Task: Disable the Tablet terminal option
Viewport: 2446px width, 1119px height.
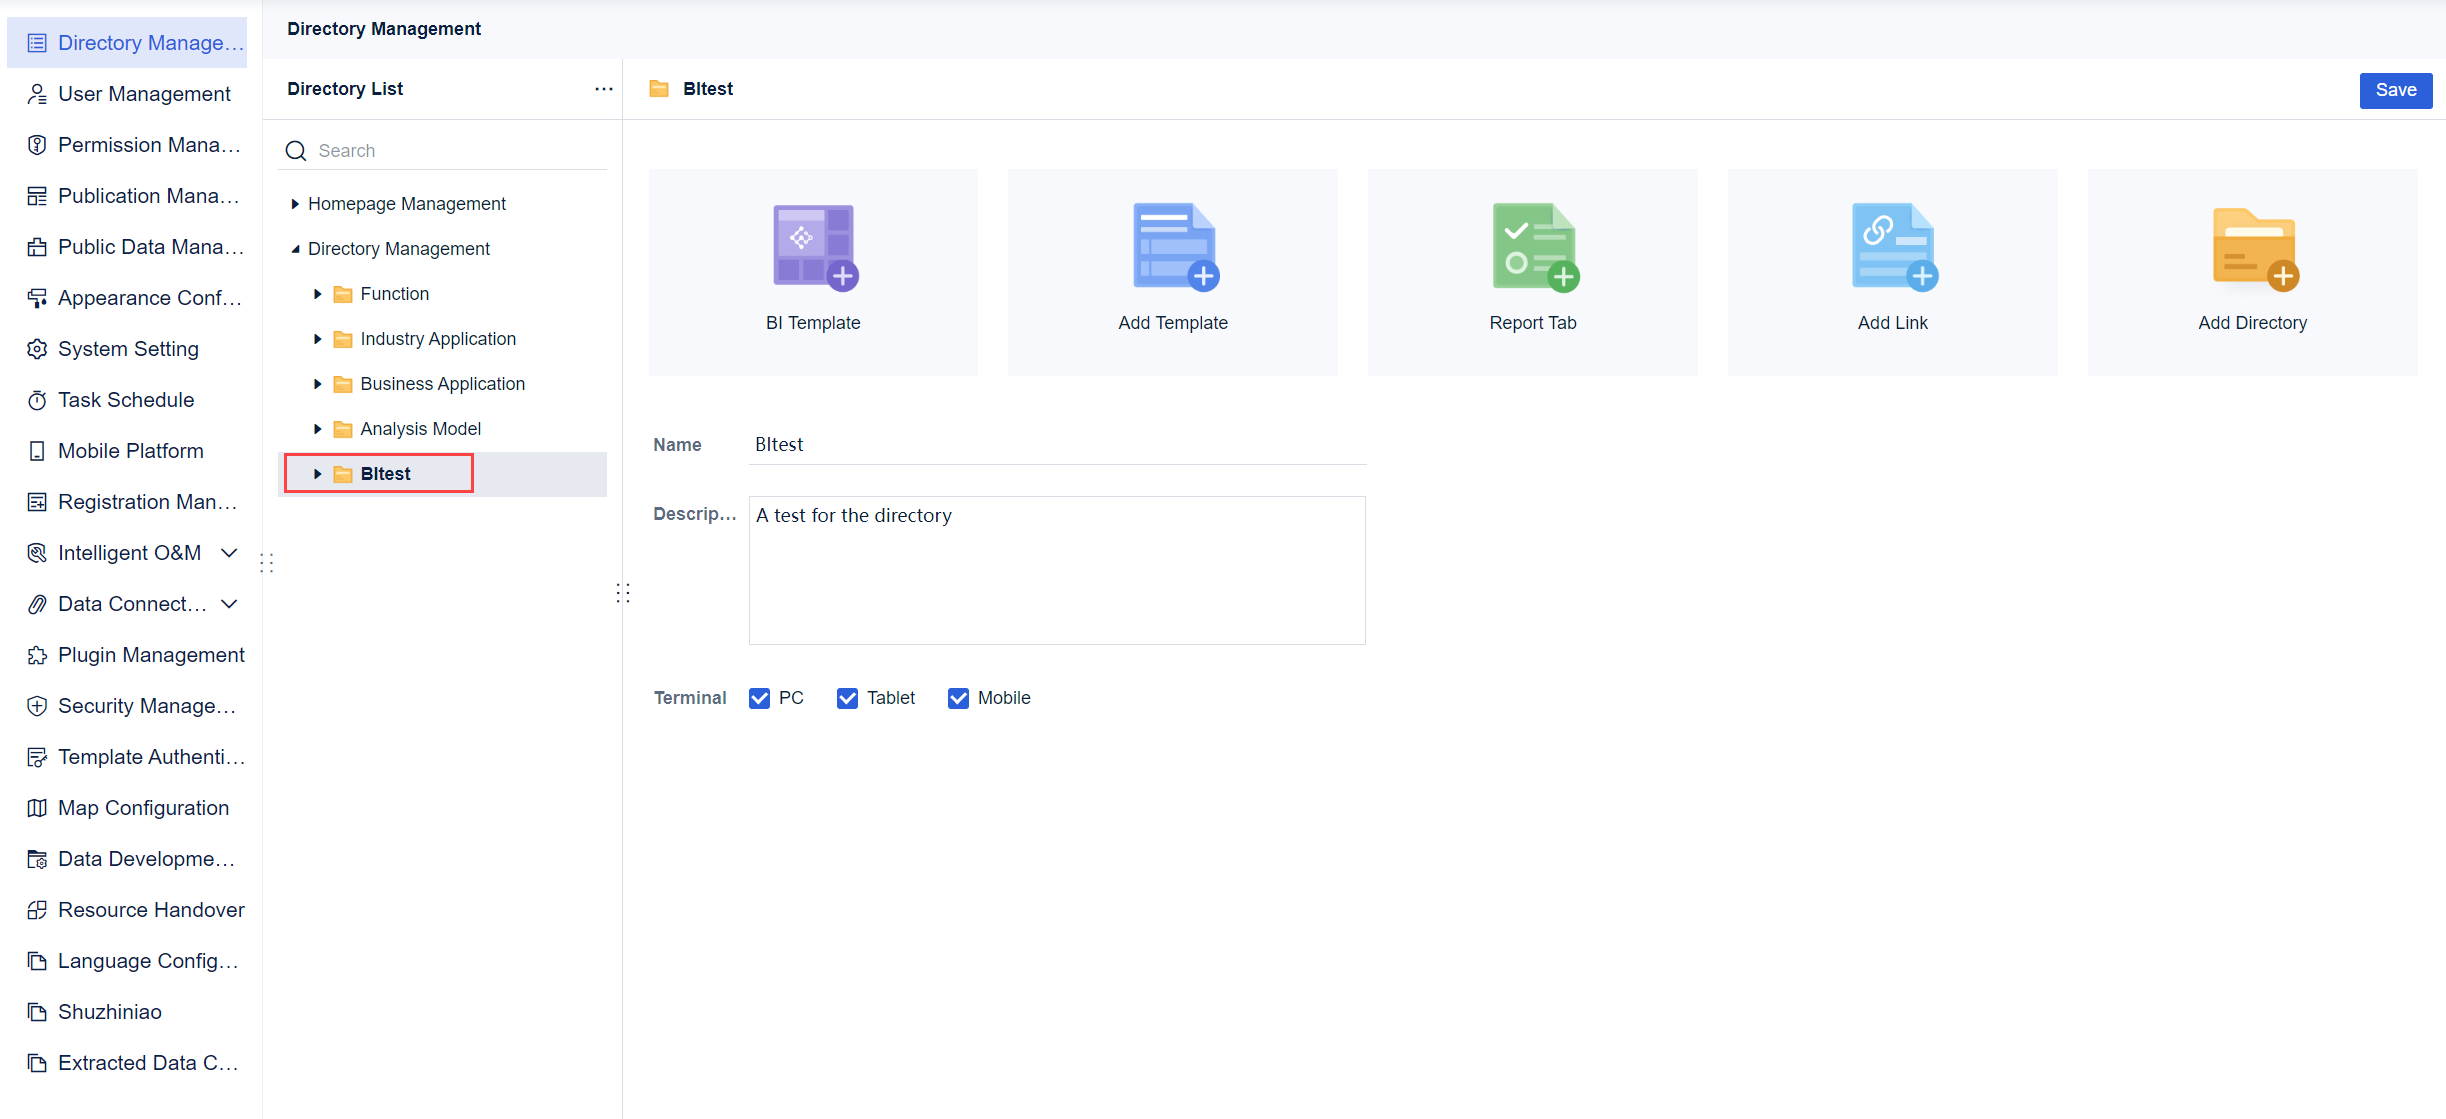Action: pos(848,698)
